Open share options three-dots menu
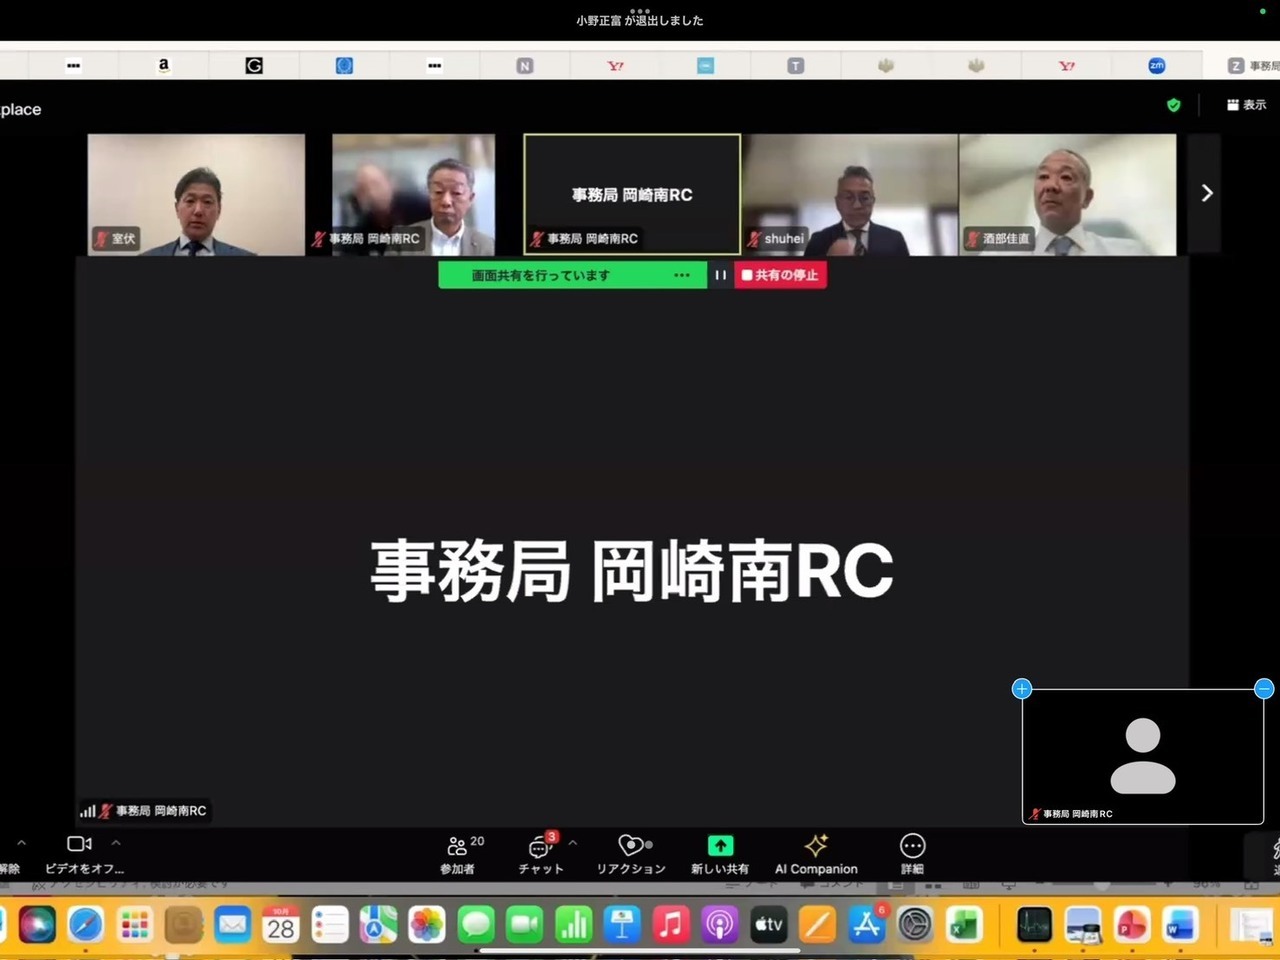Screen dimensions: 1280x960 (682, 275)
